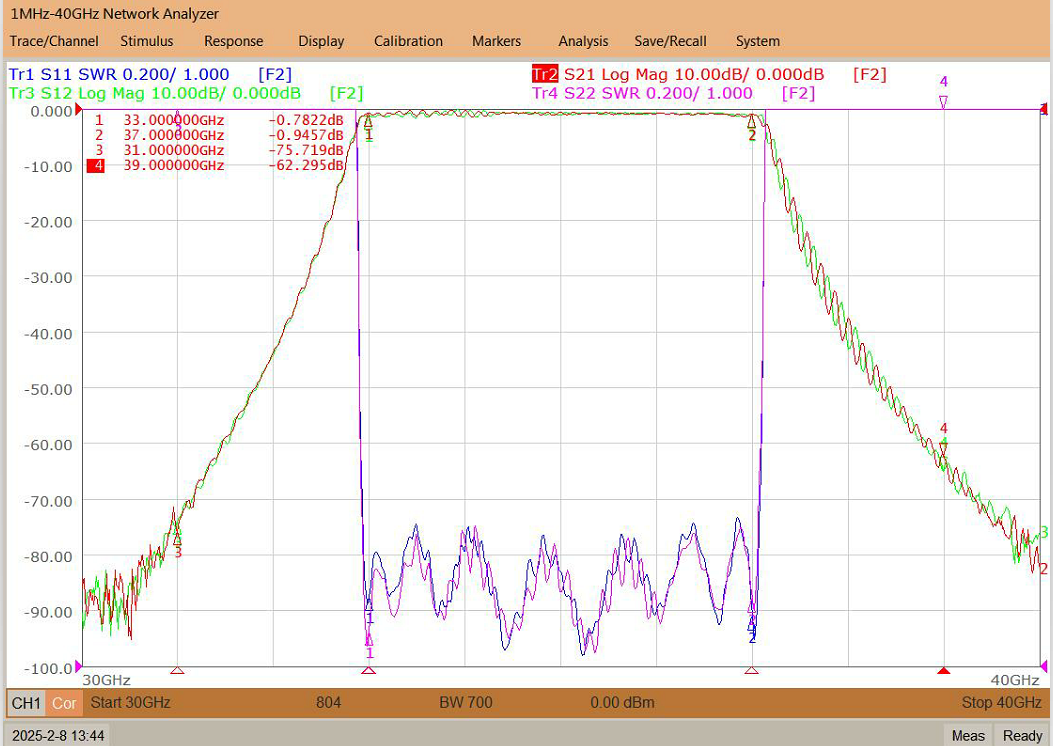Click the Meas status button
Screen dimensions: 1053x746
point(968,735)
